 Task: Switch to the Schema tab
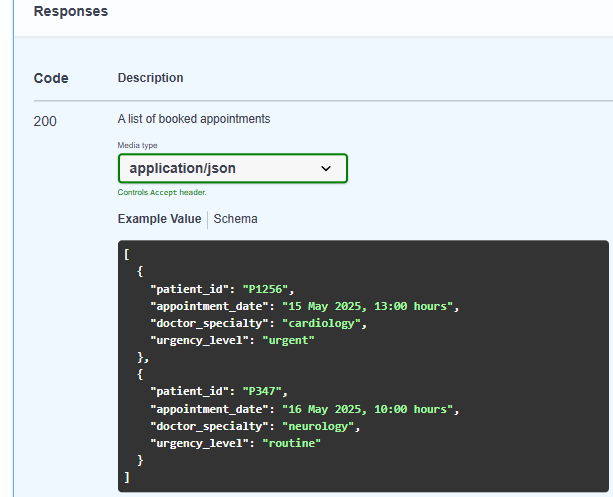click(235, 219)
